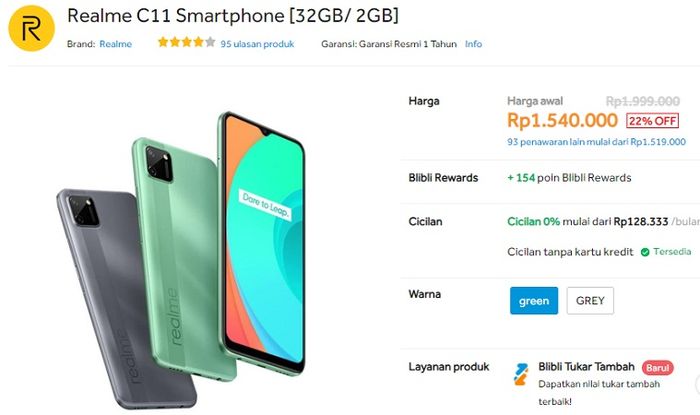
Task: Open the Realme brand link
Action: (116, 44)
